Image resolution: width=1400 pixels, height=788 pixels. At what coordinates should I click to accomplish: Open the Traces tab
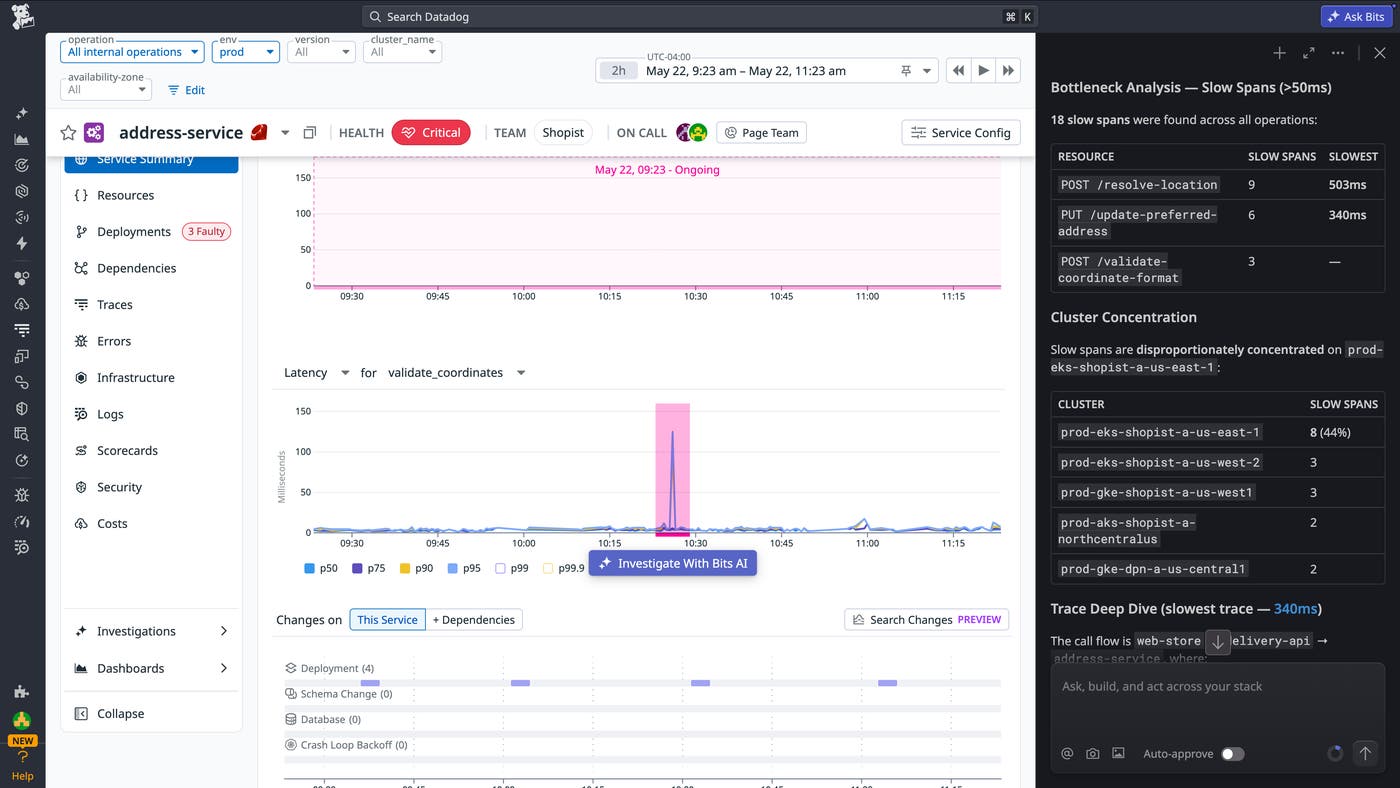[152, 304]
